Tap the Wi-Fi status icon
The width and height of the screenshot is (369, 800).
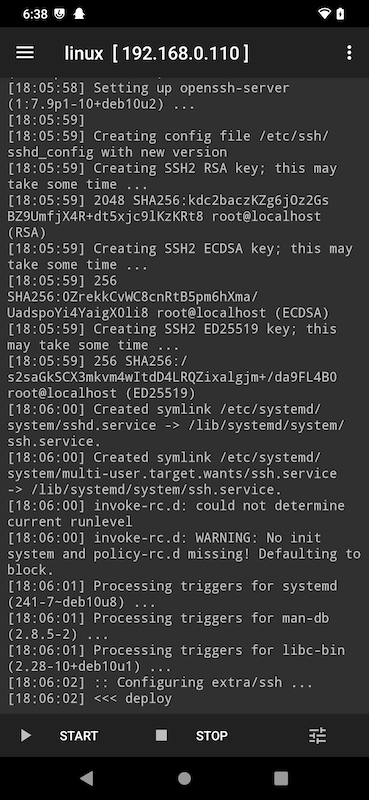click(x=324, y=14)
